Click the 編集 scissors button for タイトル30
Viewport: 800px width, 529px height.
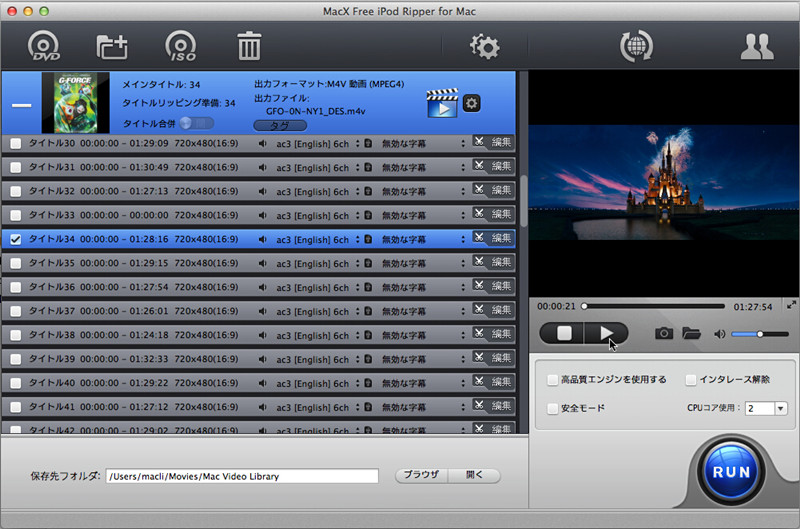point(493,142)
